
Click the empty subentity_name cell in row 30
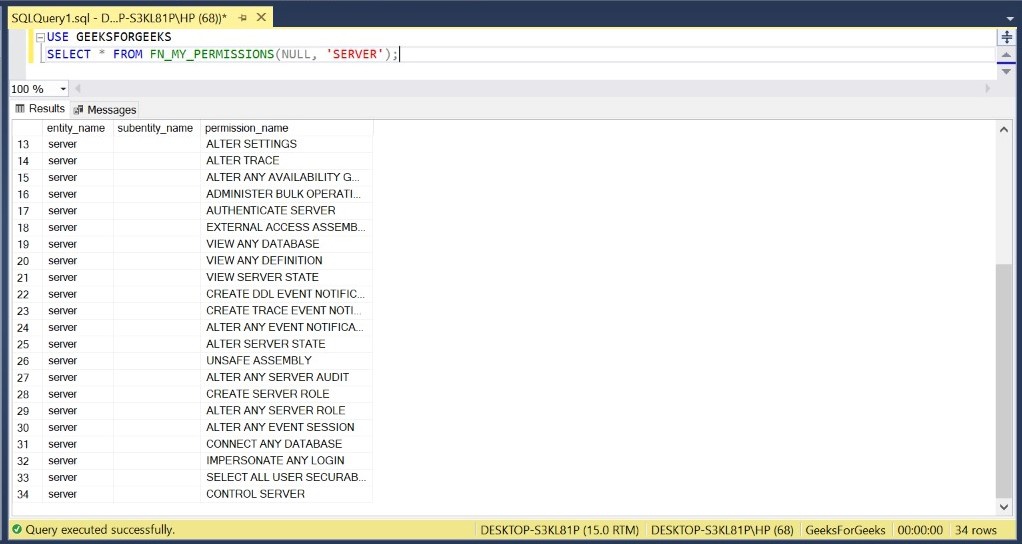click(157, 427)
